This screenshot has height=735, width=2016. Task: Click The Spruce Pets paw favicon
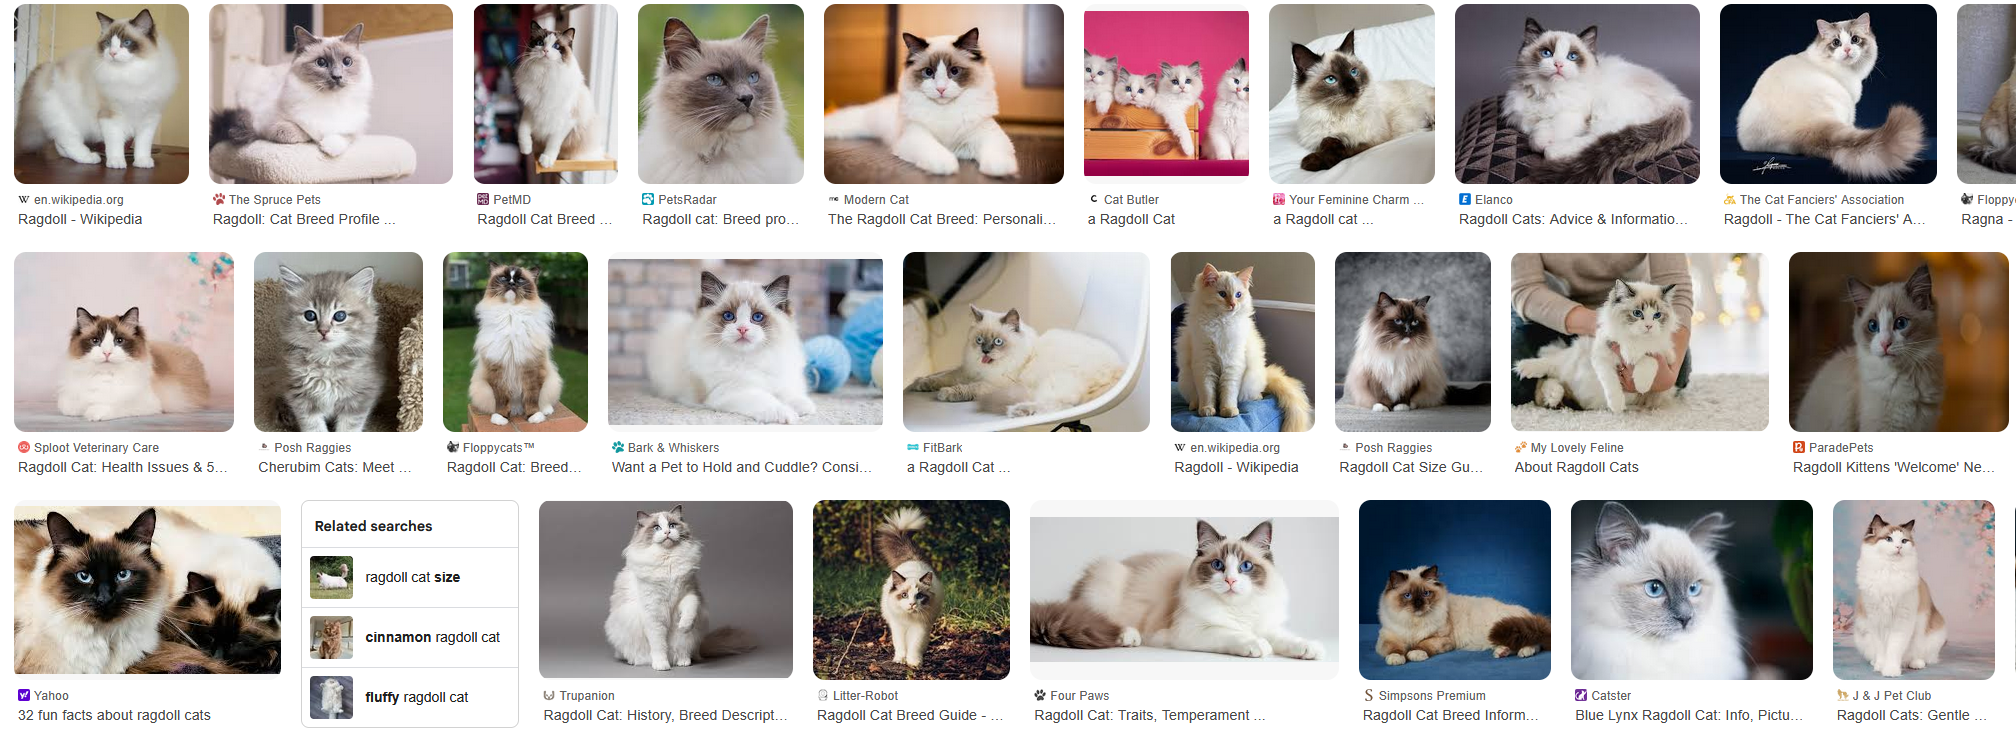tap(219, 200)
